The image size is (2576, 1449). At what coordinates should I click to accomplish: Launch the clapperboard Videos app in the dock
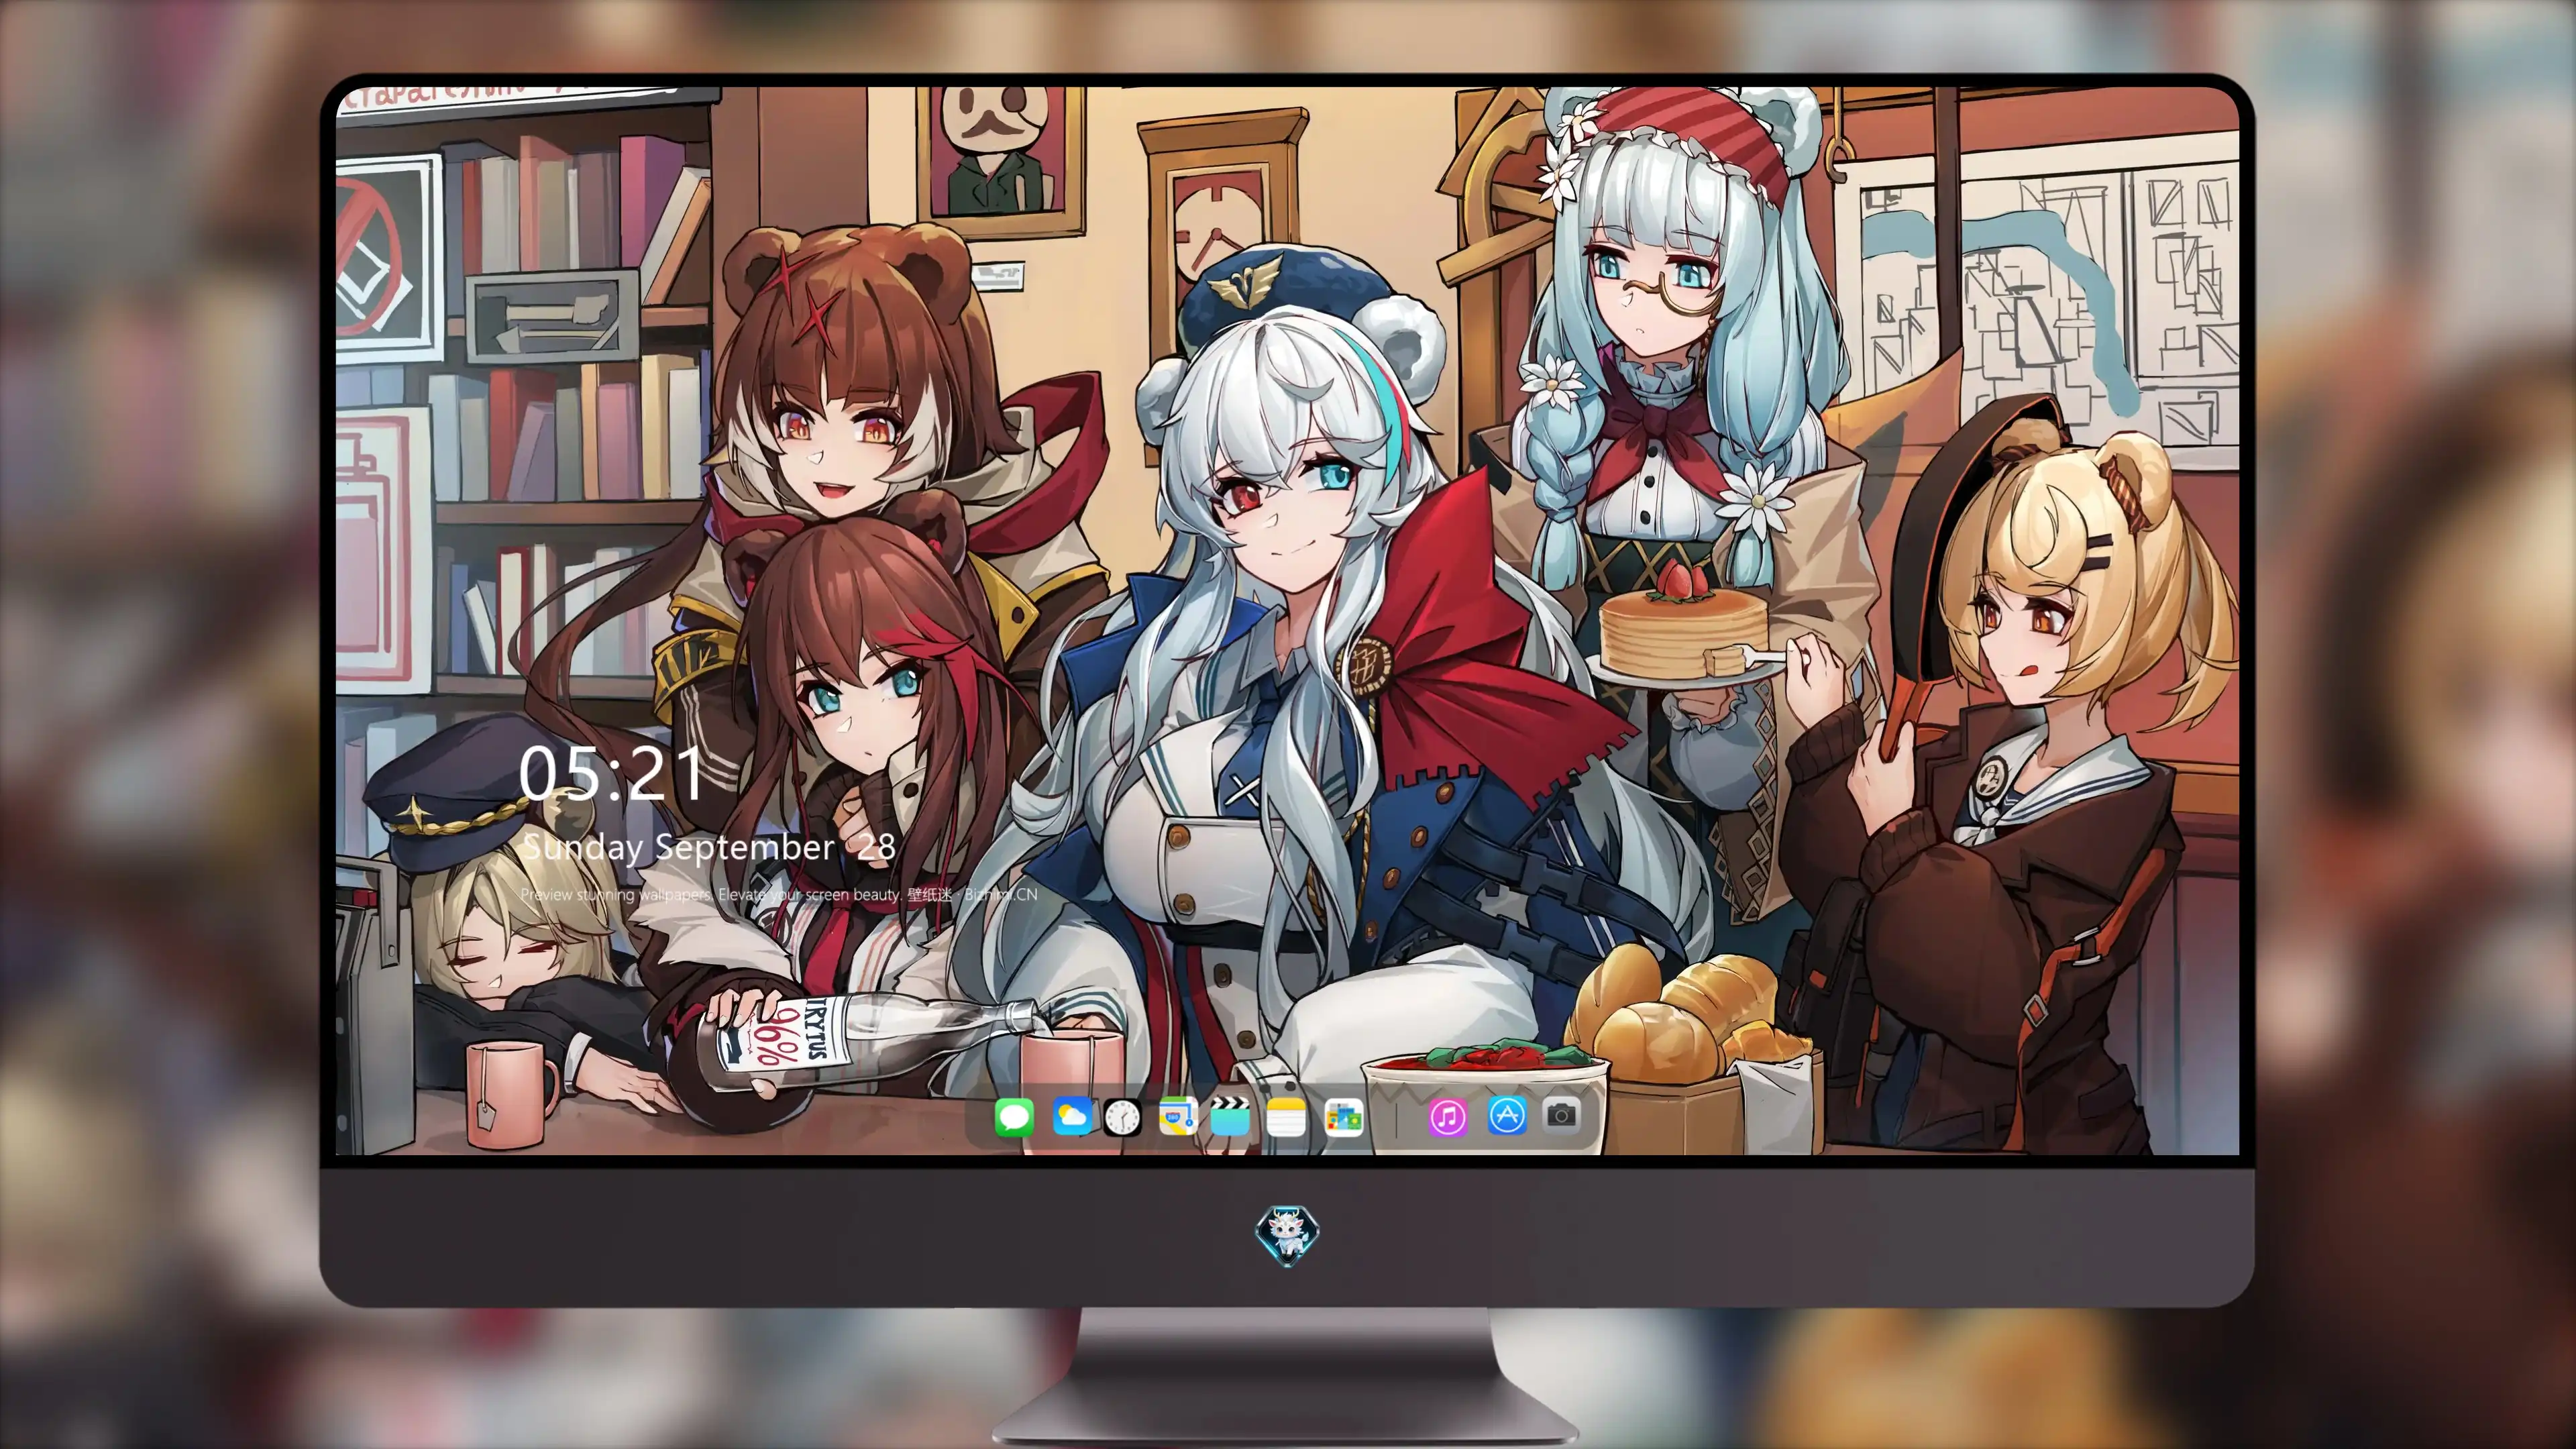coord(1230,1116)
